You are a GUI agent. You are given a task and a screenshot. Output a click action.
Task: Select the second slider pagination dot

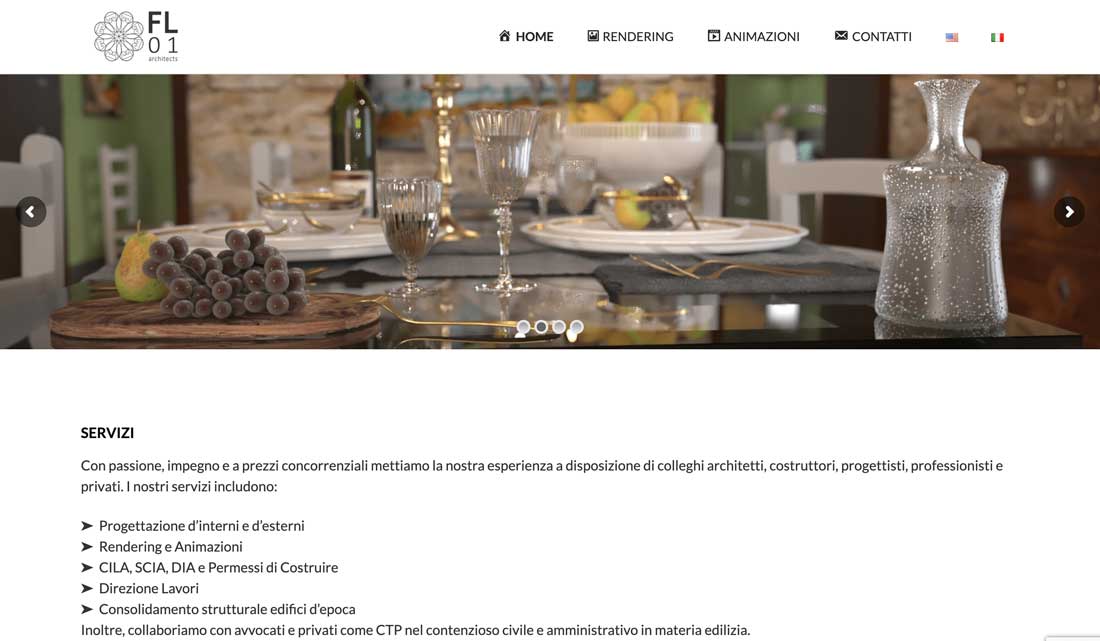click(x=541, y=327)
